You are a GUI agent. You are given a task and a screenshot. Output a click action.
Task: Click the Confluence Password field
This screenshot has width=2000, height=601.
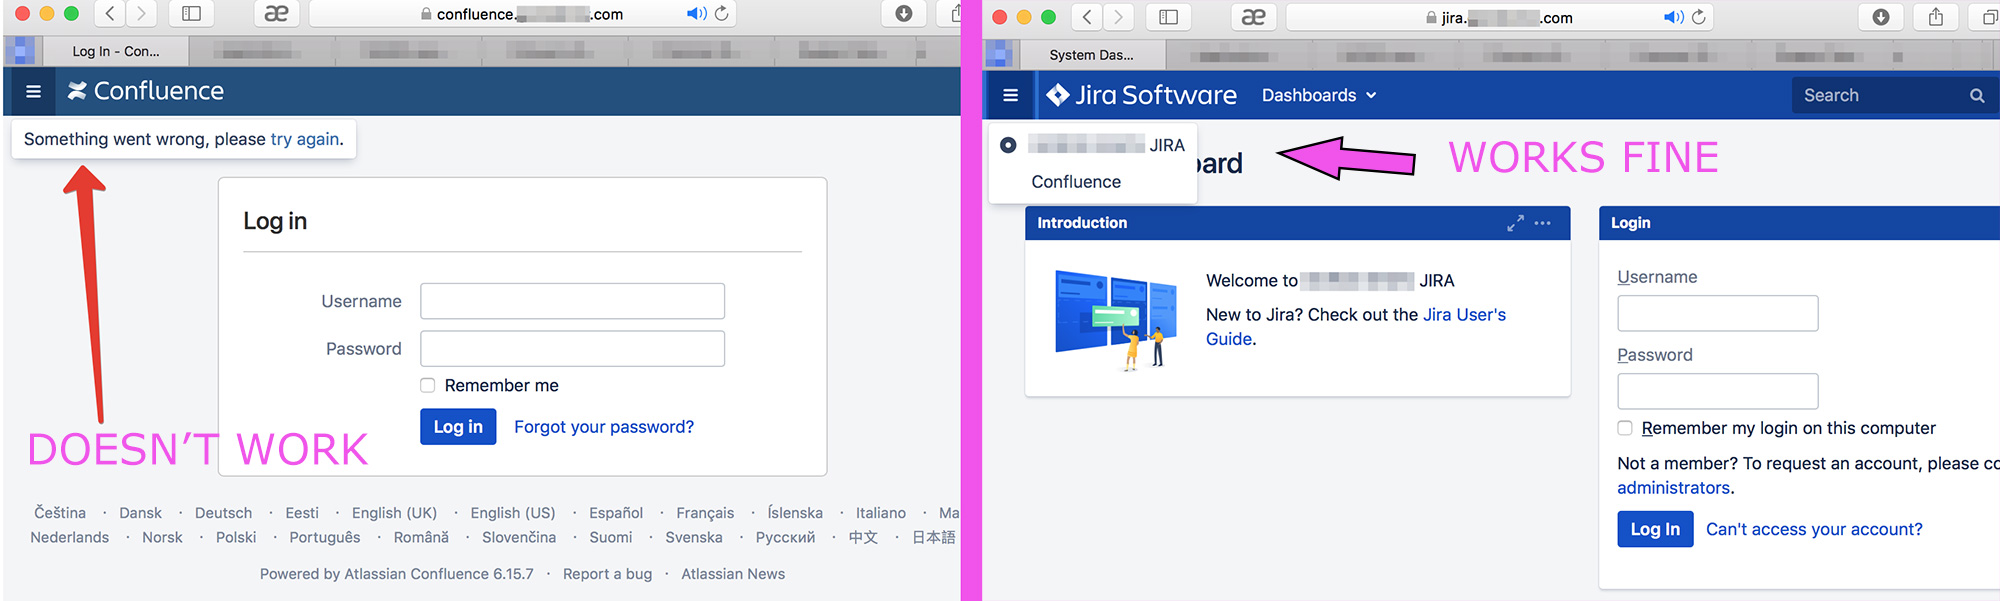coord(572,349)
